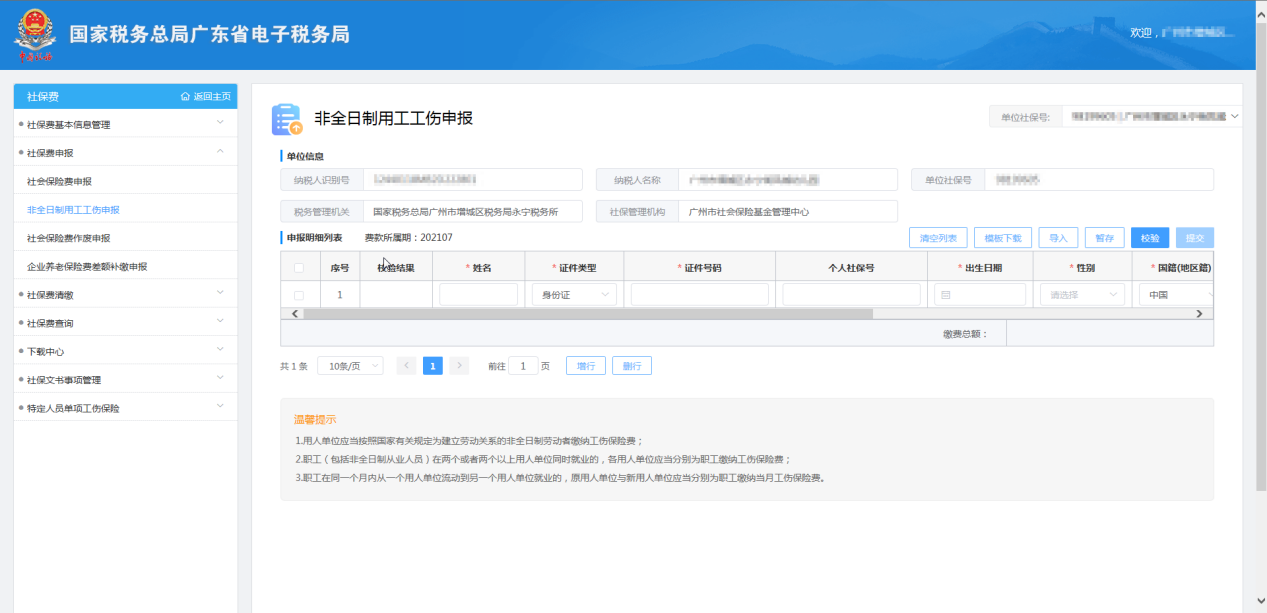Go to the previous page arrow
The width and height of the screenshot is (1267, 613).
(407, 366)
